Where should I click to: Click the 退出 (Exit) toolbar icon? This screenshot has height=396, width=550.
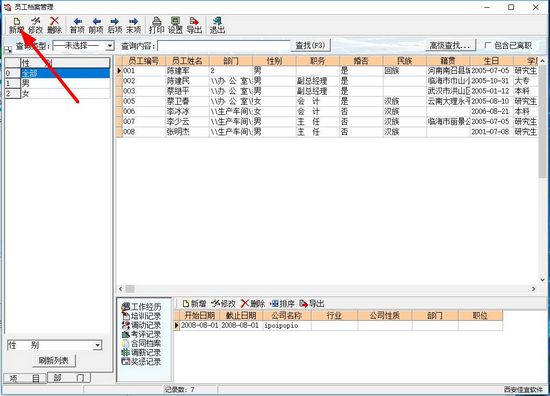[x=217, y=26]
